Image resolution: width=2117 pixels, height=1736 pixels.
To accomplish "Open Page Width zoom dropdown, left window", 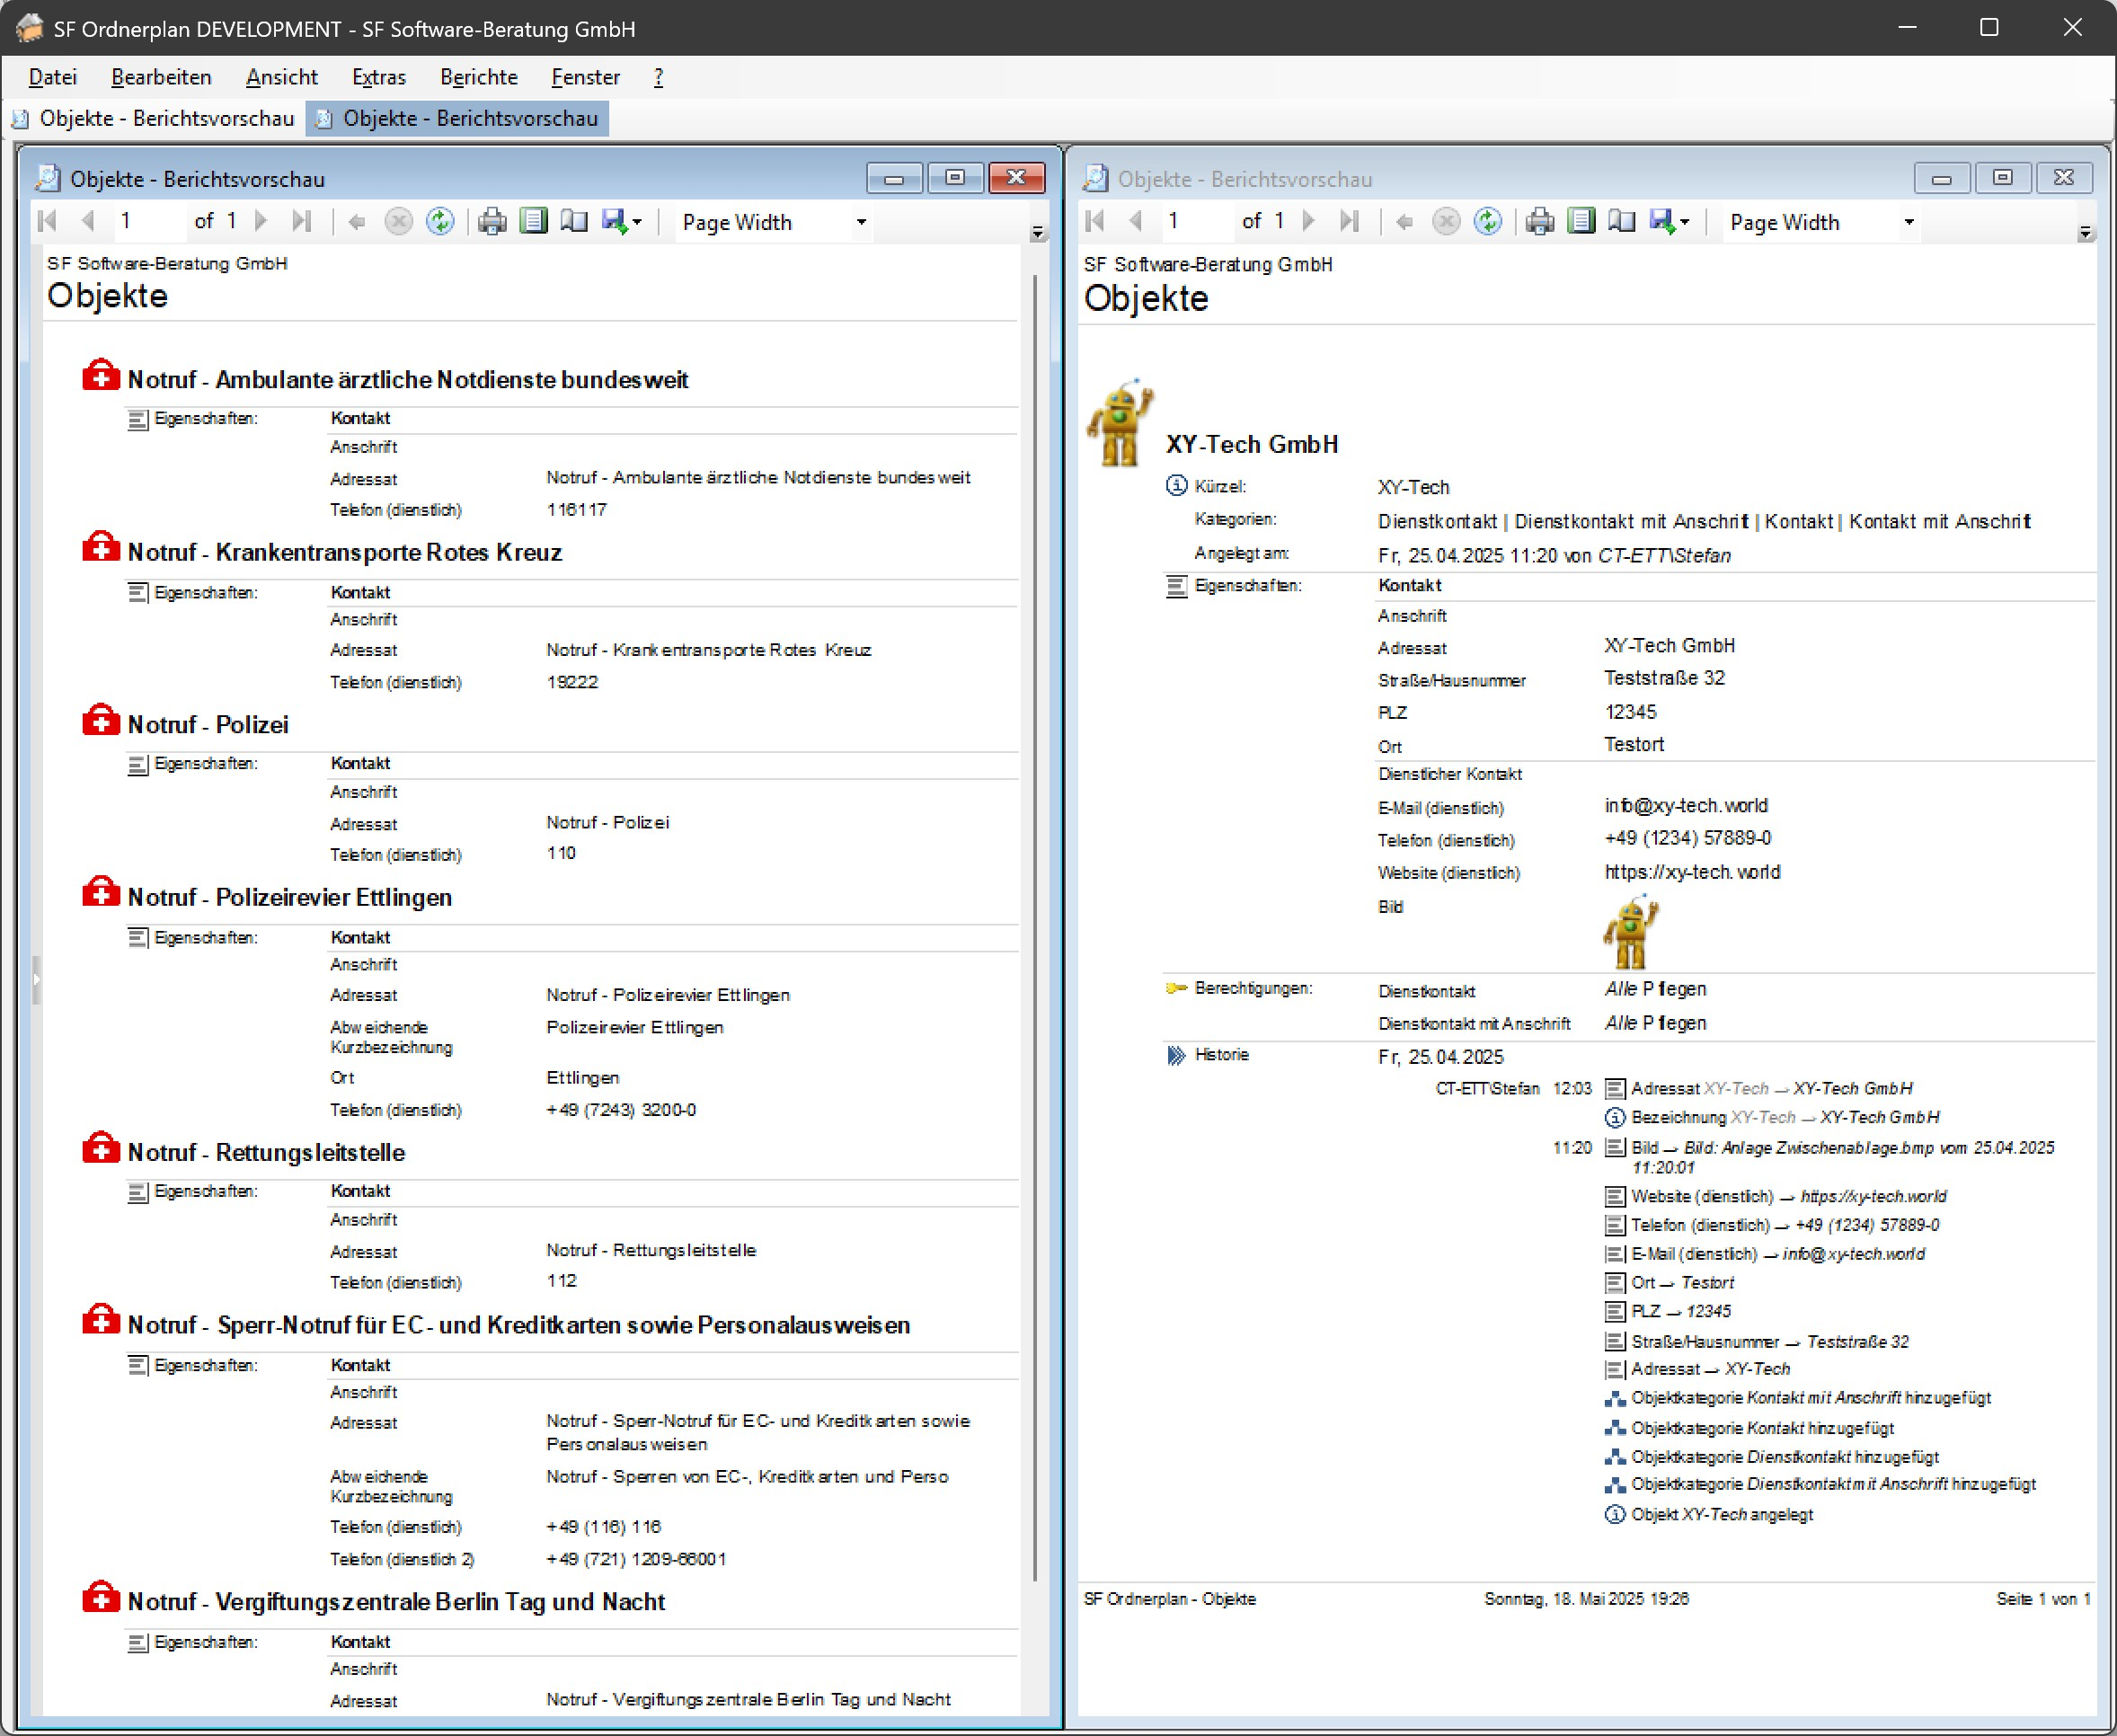I will pos(861,222).
